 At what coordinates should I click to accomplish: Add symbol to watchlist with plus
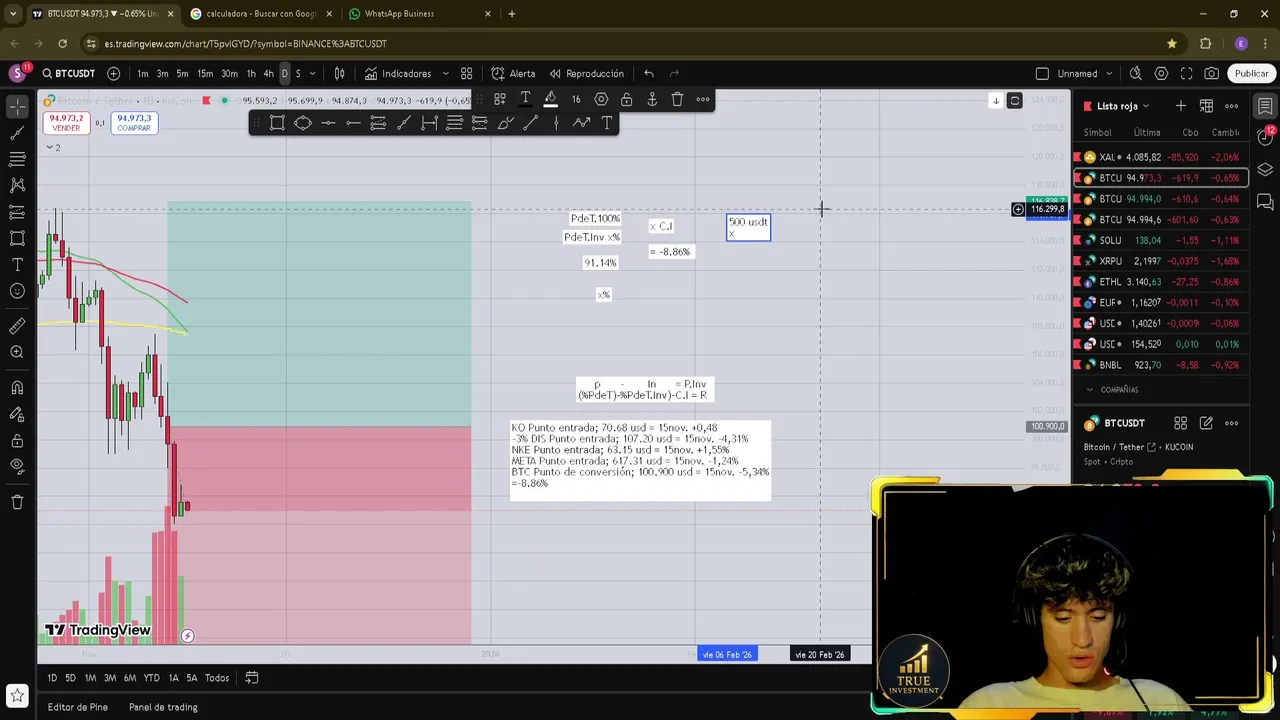(x=1181, y=106)
